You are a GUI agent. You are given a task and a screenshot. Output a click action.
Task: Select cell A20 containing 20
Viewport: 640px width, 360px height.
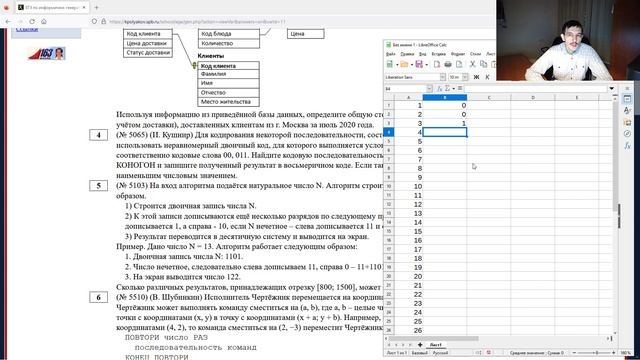pos(409,276)
